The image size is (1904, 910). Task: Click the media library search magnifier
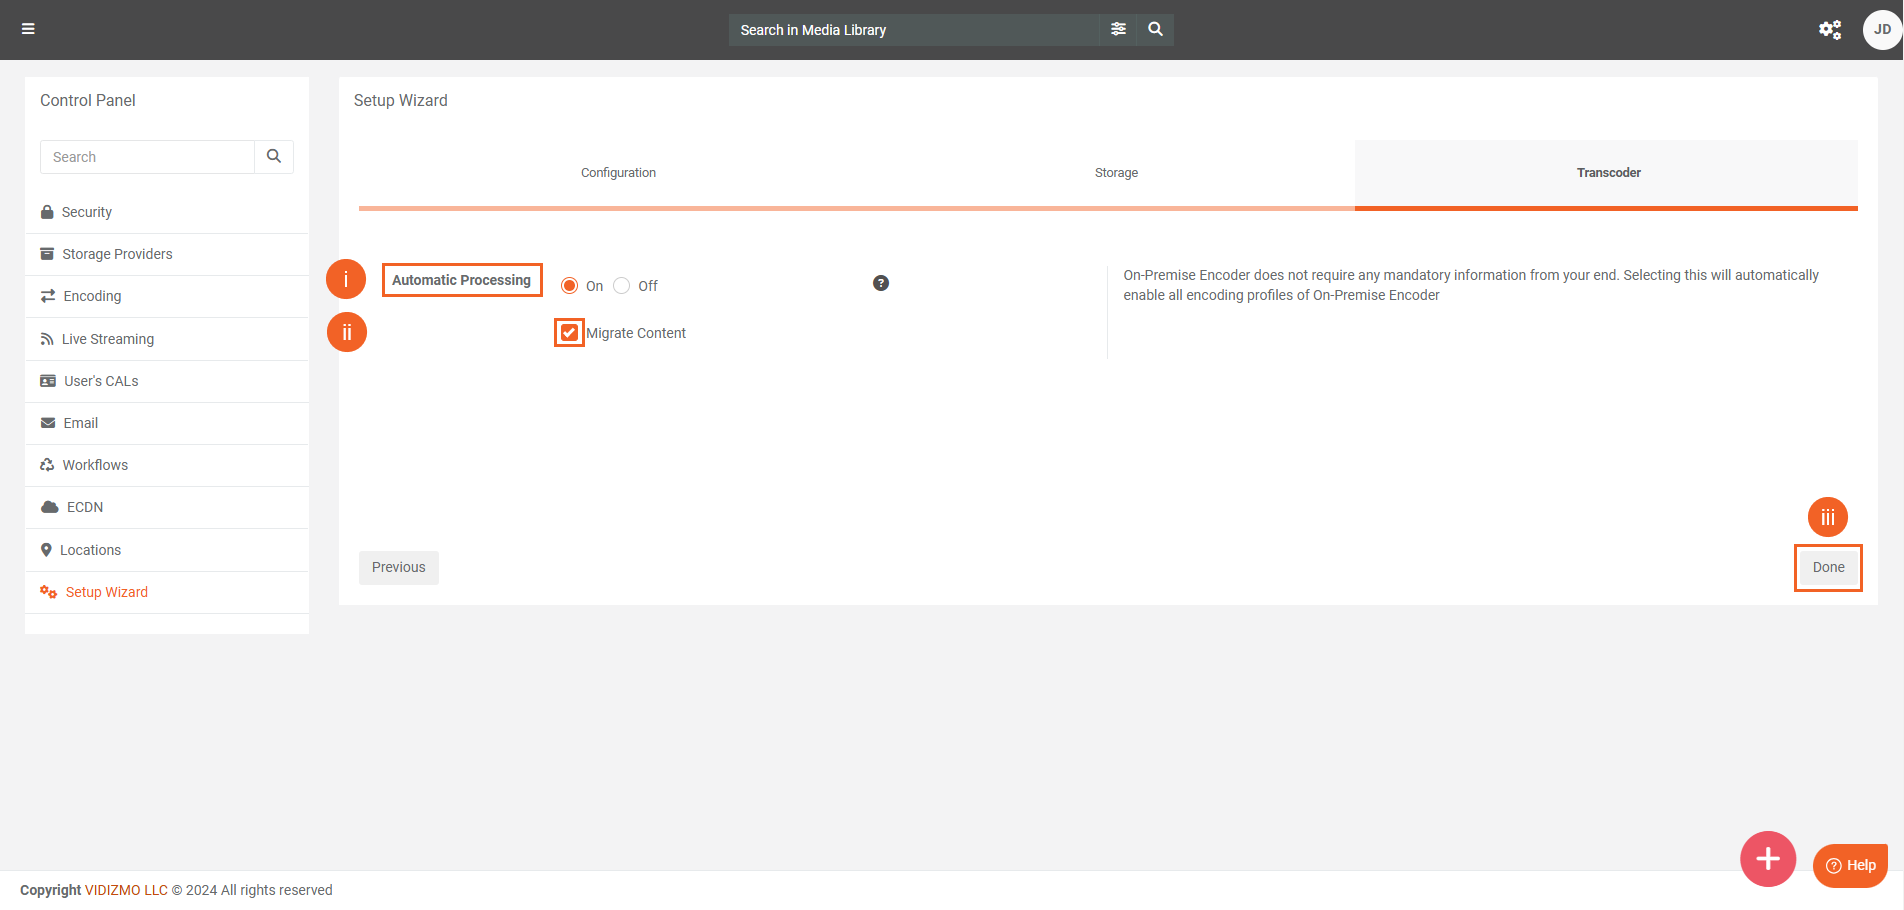(x=1155, y=29)
